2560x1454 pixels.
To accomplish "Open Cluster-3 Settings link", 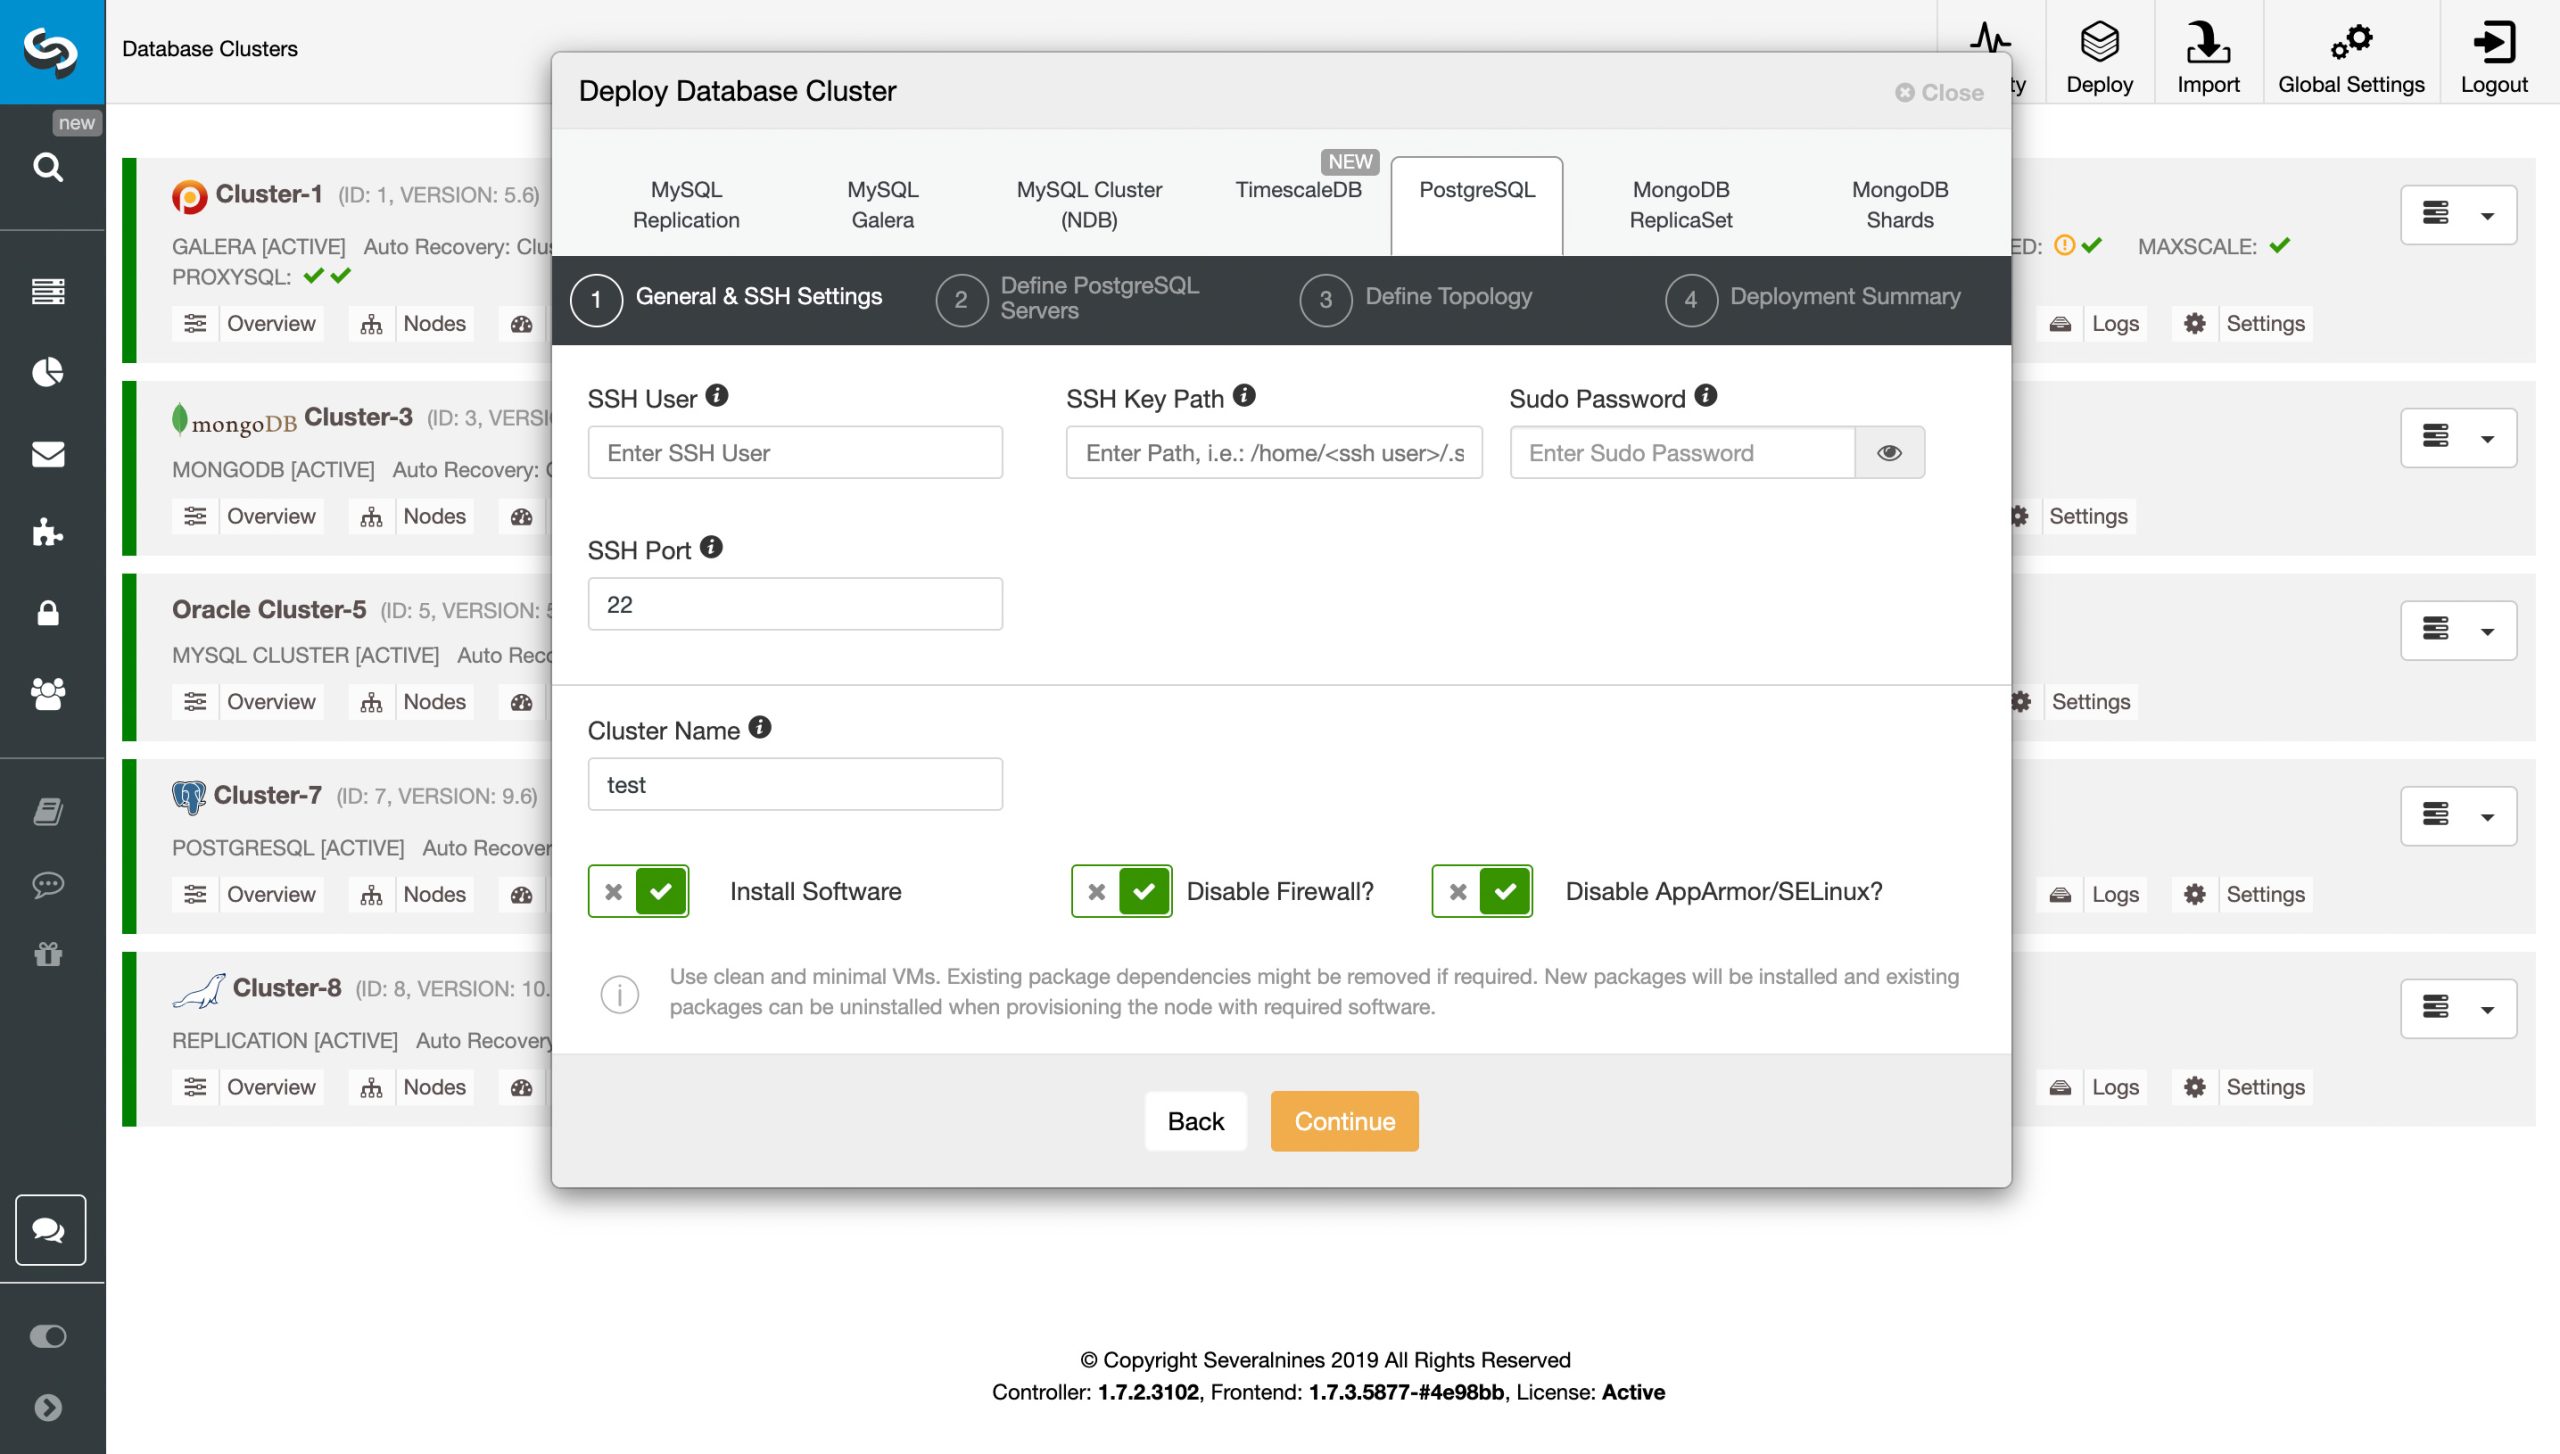I will tap(2073, 517).
